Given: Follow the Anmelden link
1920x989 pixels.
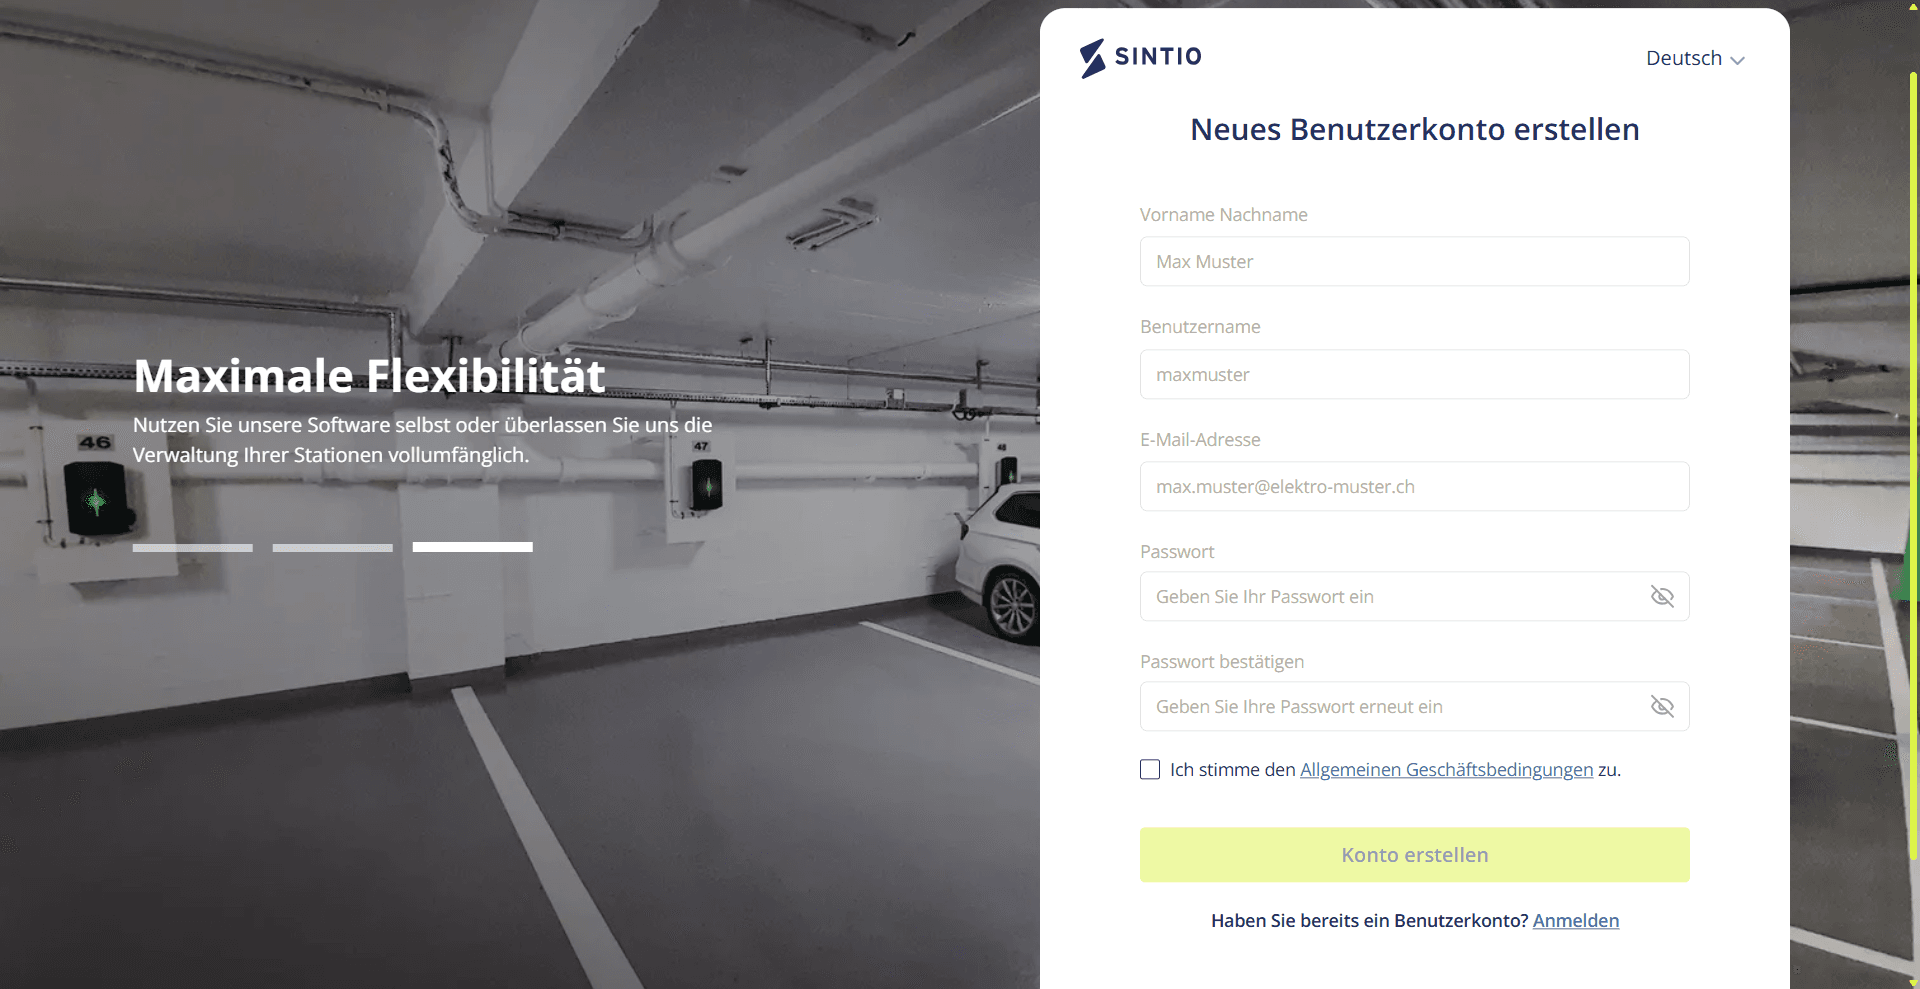Looking at the screenshot, I should click(x=1576, y=921).
